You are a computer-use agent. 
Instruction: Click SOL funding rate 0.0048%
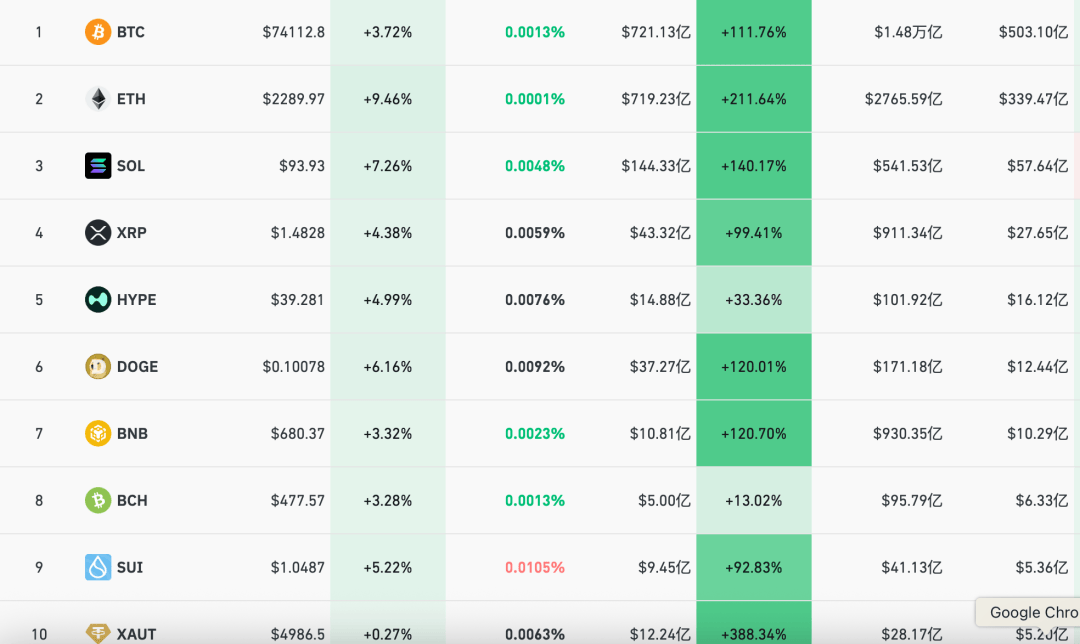point(534,166)
